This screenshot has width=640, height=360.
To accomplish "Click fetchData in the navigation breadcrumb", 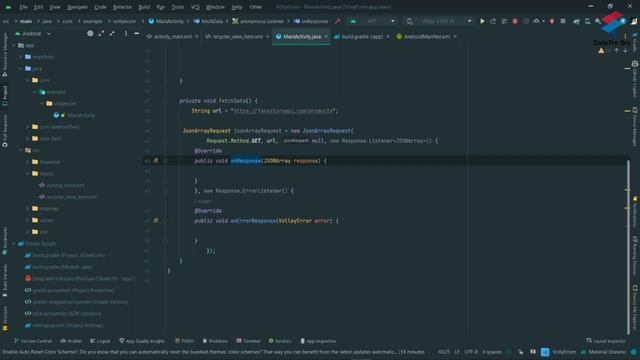I will 209,21.
